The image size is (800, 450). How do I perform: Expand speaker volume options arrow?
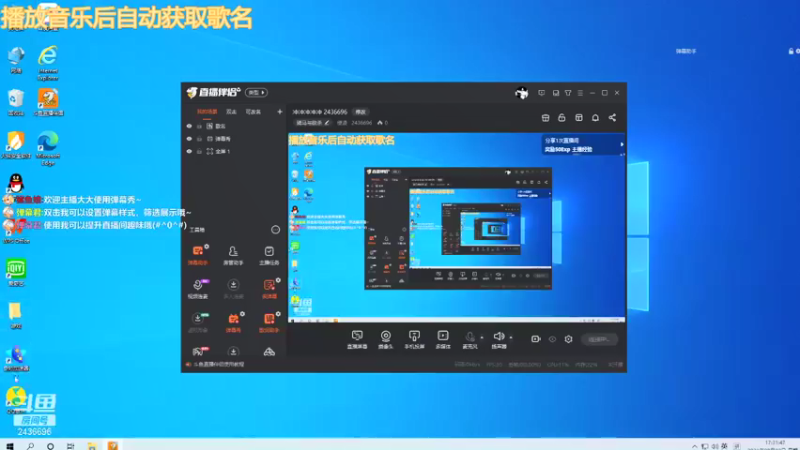[x=511, y=337]
